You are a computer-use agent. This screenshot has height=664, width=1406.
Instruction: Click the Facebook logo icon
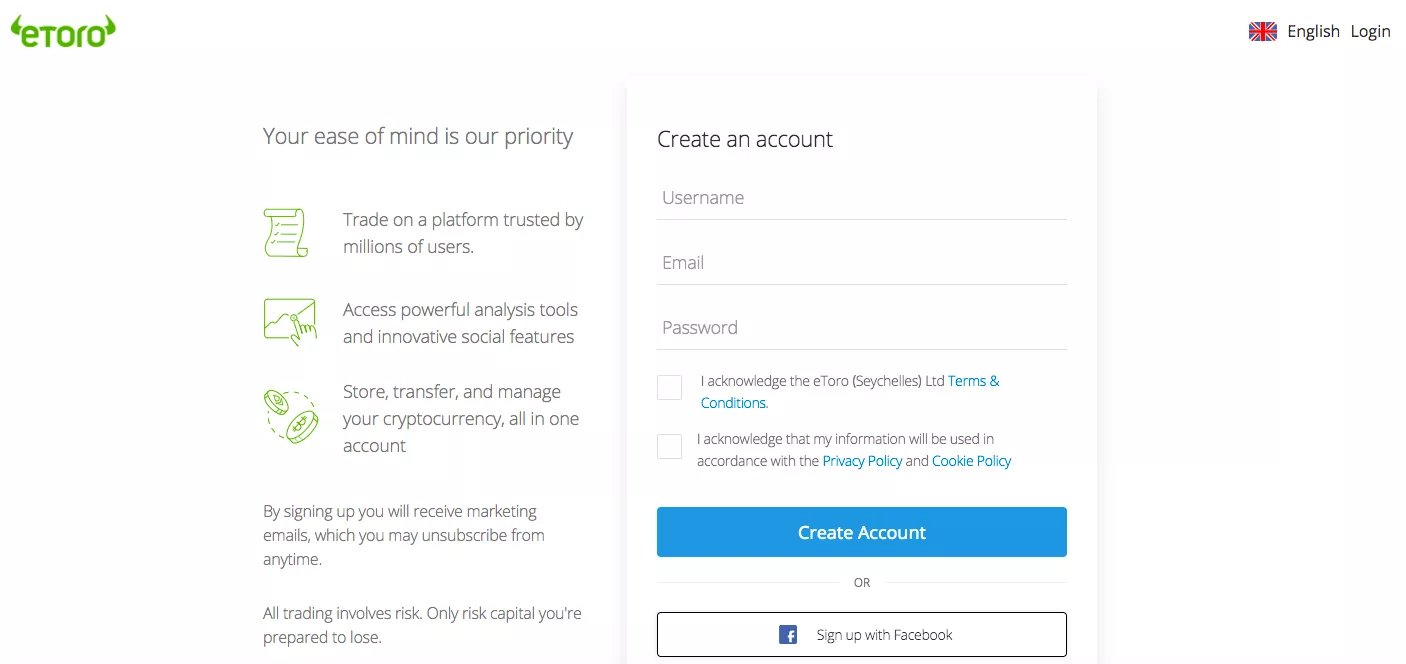coord(788,635)
